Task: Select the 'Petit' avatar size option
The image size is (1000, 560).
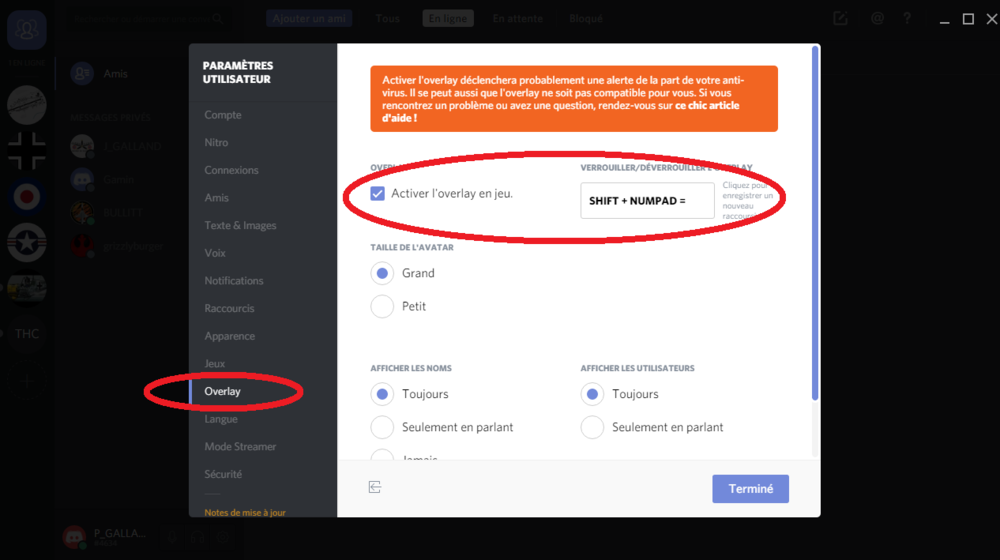Action: [382, 306]
